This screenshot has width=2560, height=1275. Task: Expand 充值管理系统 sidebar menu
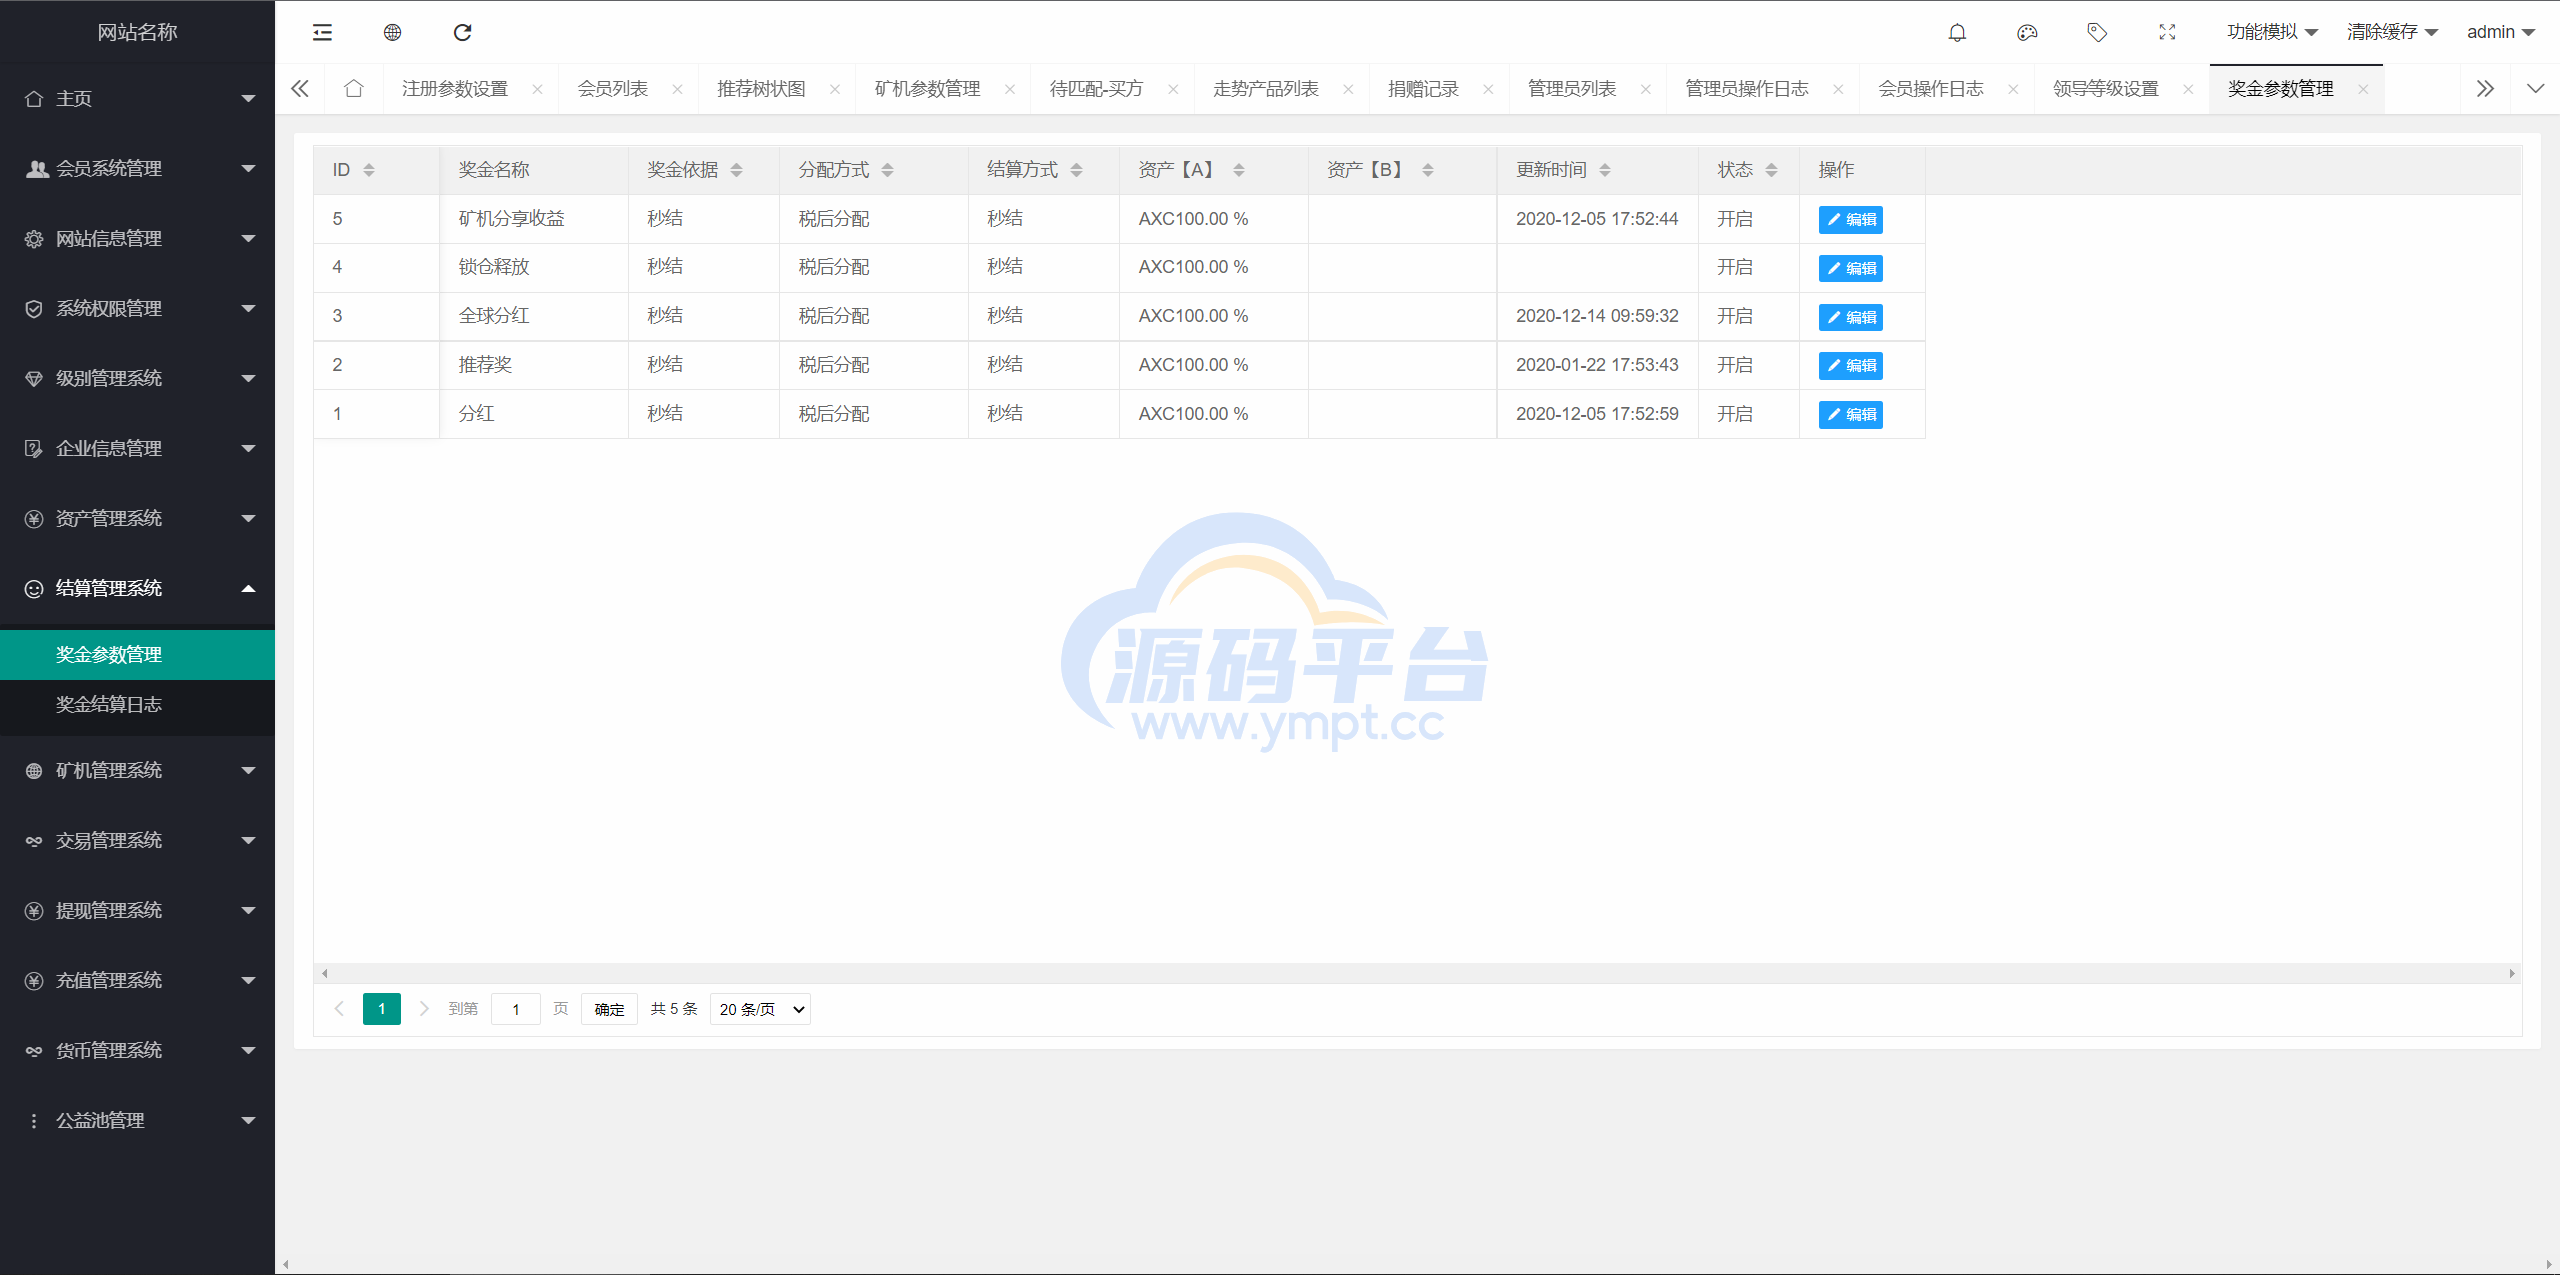click(x=137, y=980)
